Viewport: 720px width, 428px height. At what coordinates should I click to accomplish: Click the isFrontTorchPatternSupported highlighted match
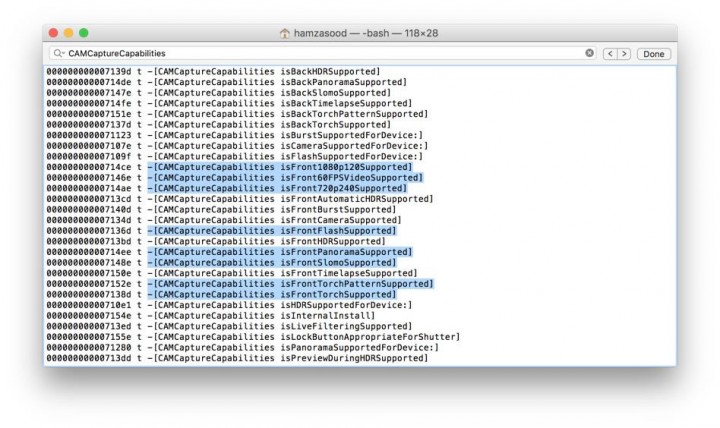click(x=290, y=284)
